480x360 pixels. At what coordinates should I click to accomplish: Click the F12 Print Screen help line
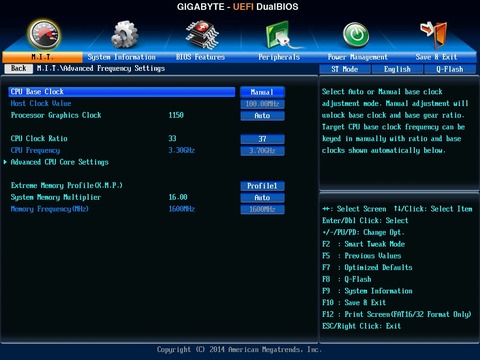click(x=397, y=314)
